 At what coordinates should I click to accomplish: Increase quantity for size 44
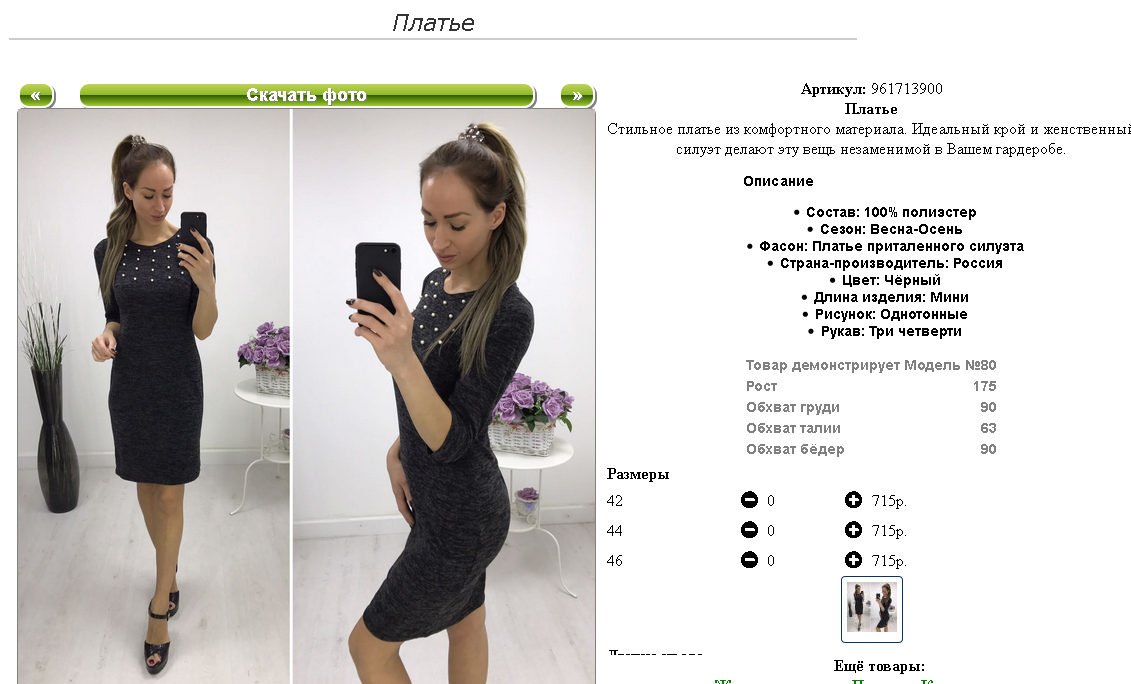tap(853, 530)
